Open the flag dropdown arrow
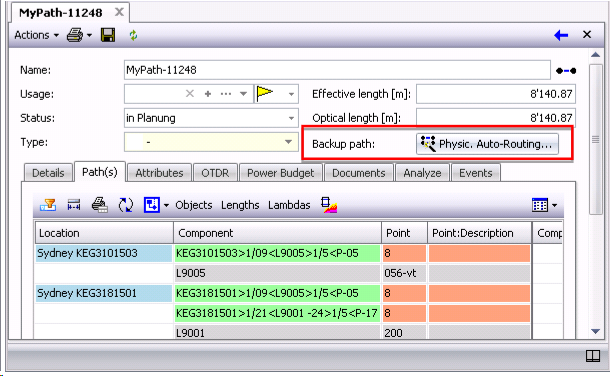 point(291,94)
